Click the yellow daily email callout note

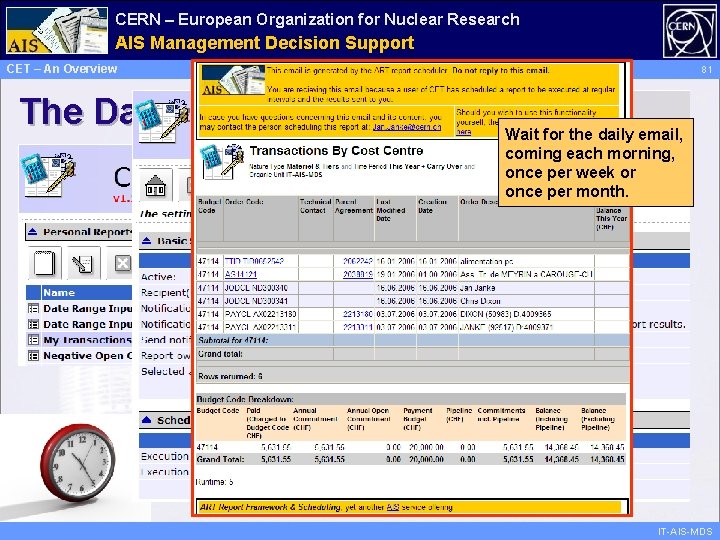(x=596, y=163)
